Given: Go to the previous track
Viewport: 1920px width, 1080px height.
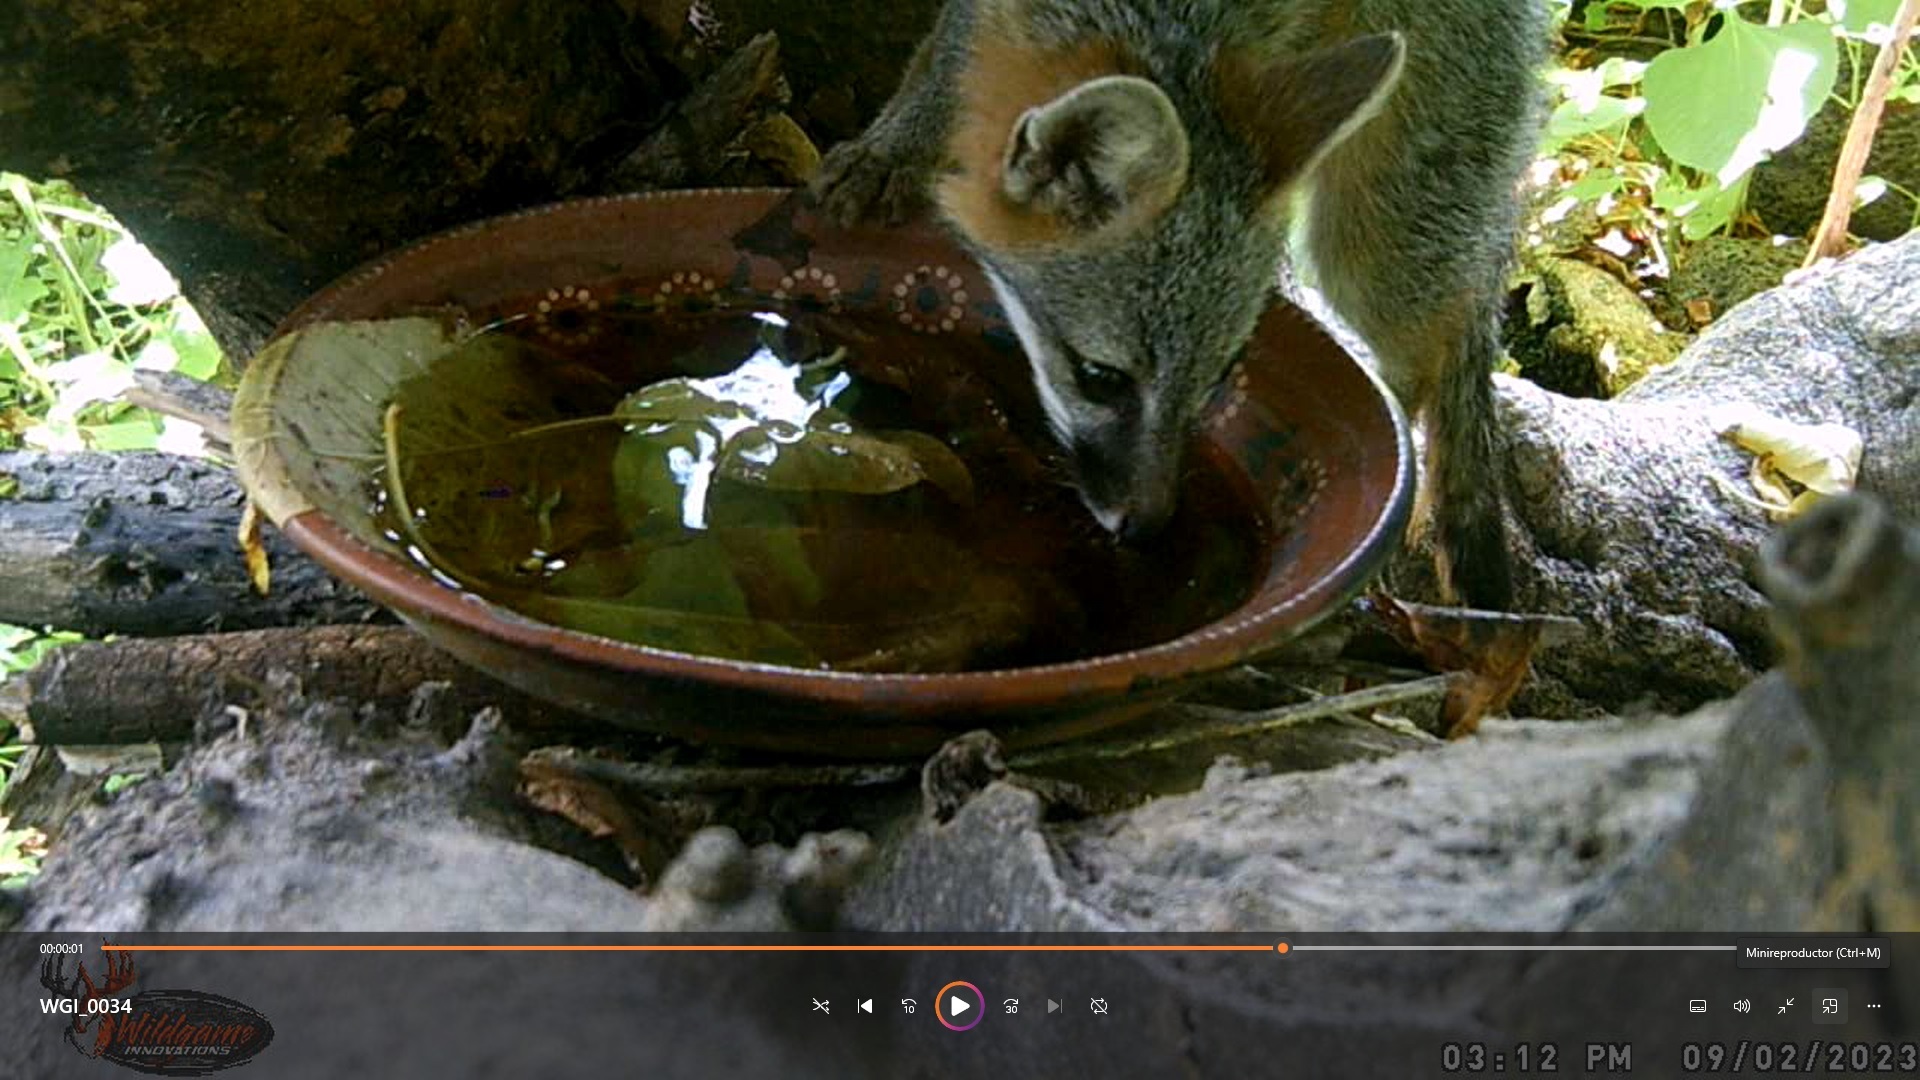Looking at the screenshot, I should pos(865,1006).
